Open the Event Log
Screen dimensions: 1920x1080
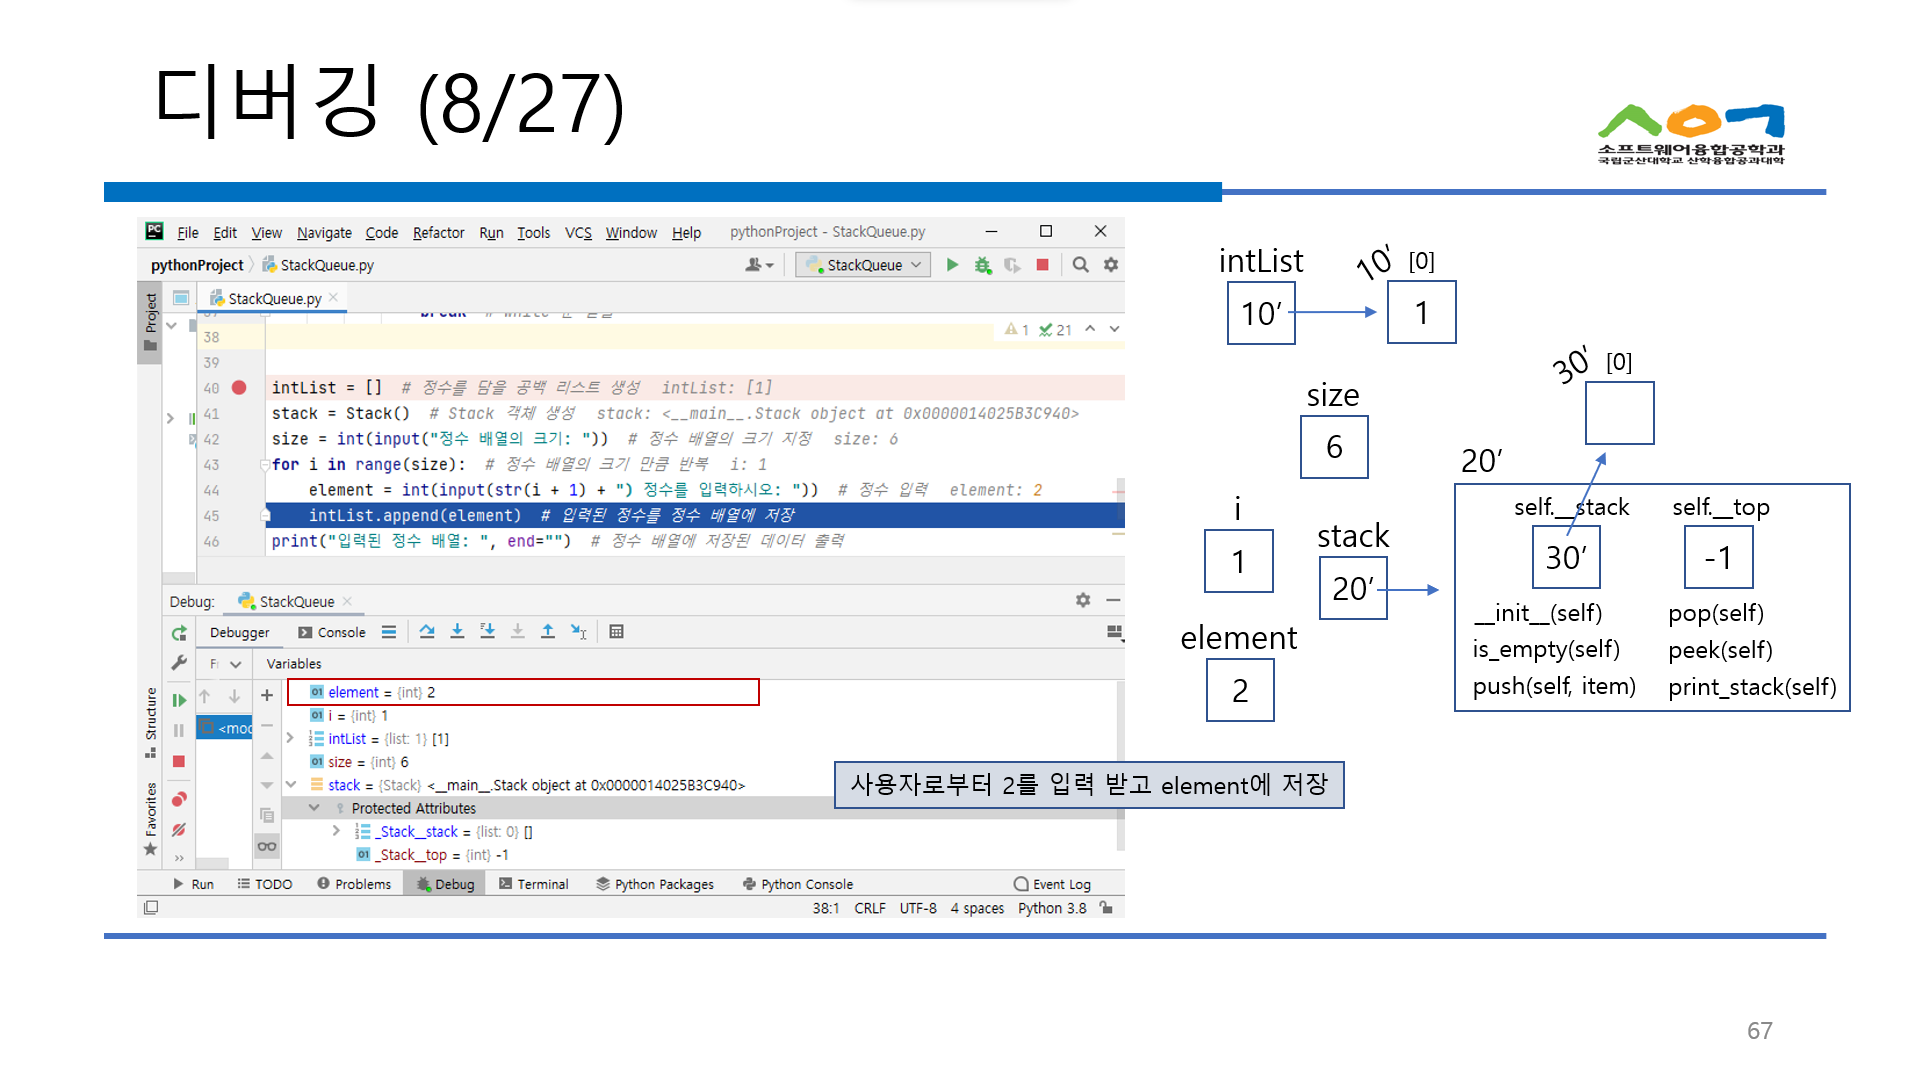point(1052,884)
